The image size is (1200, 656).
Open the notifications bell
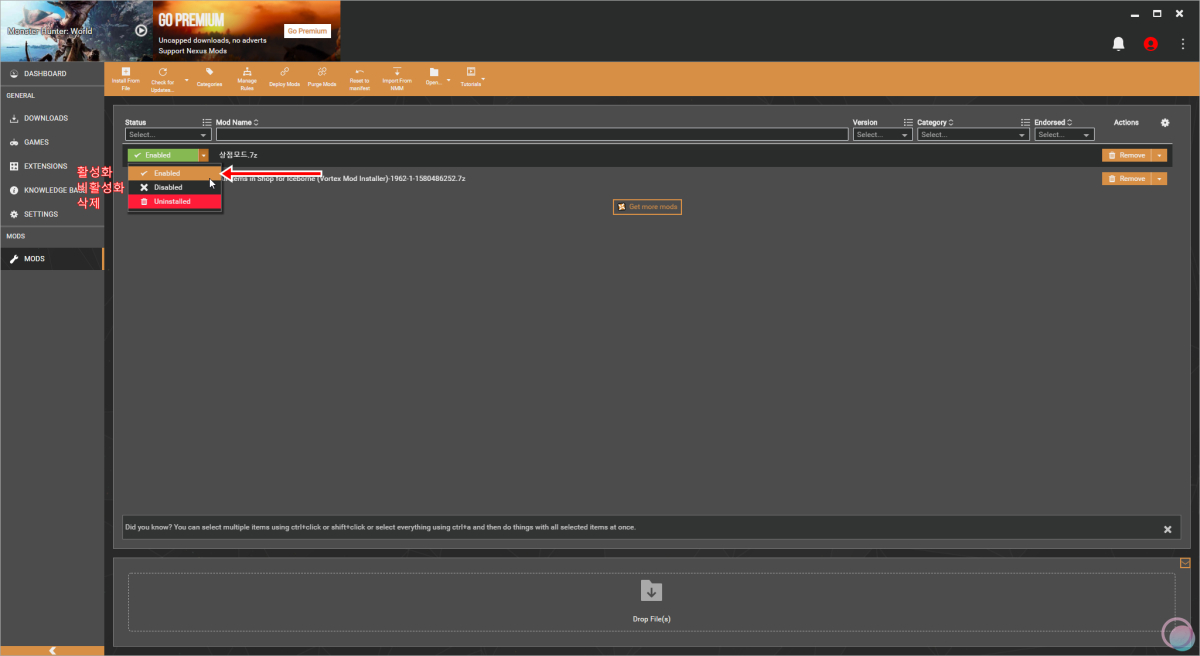click(x=1119, y=44)
